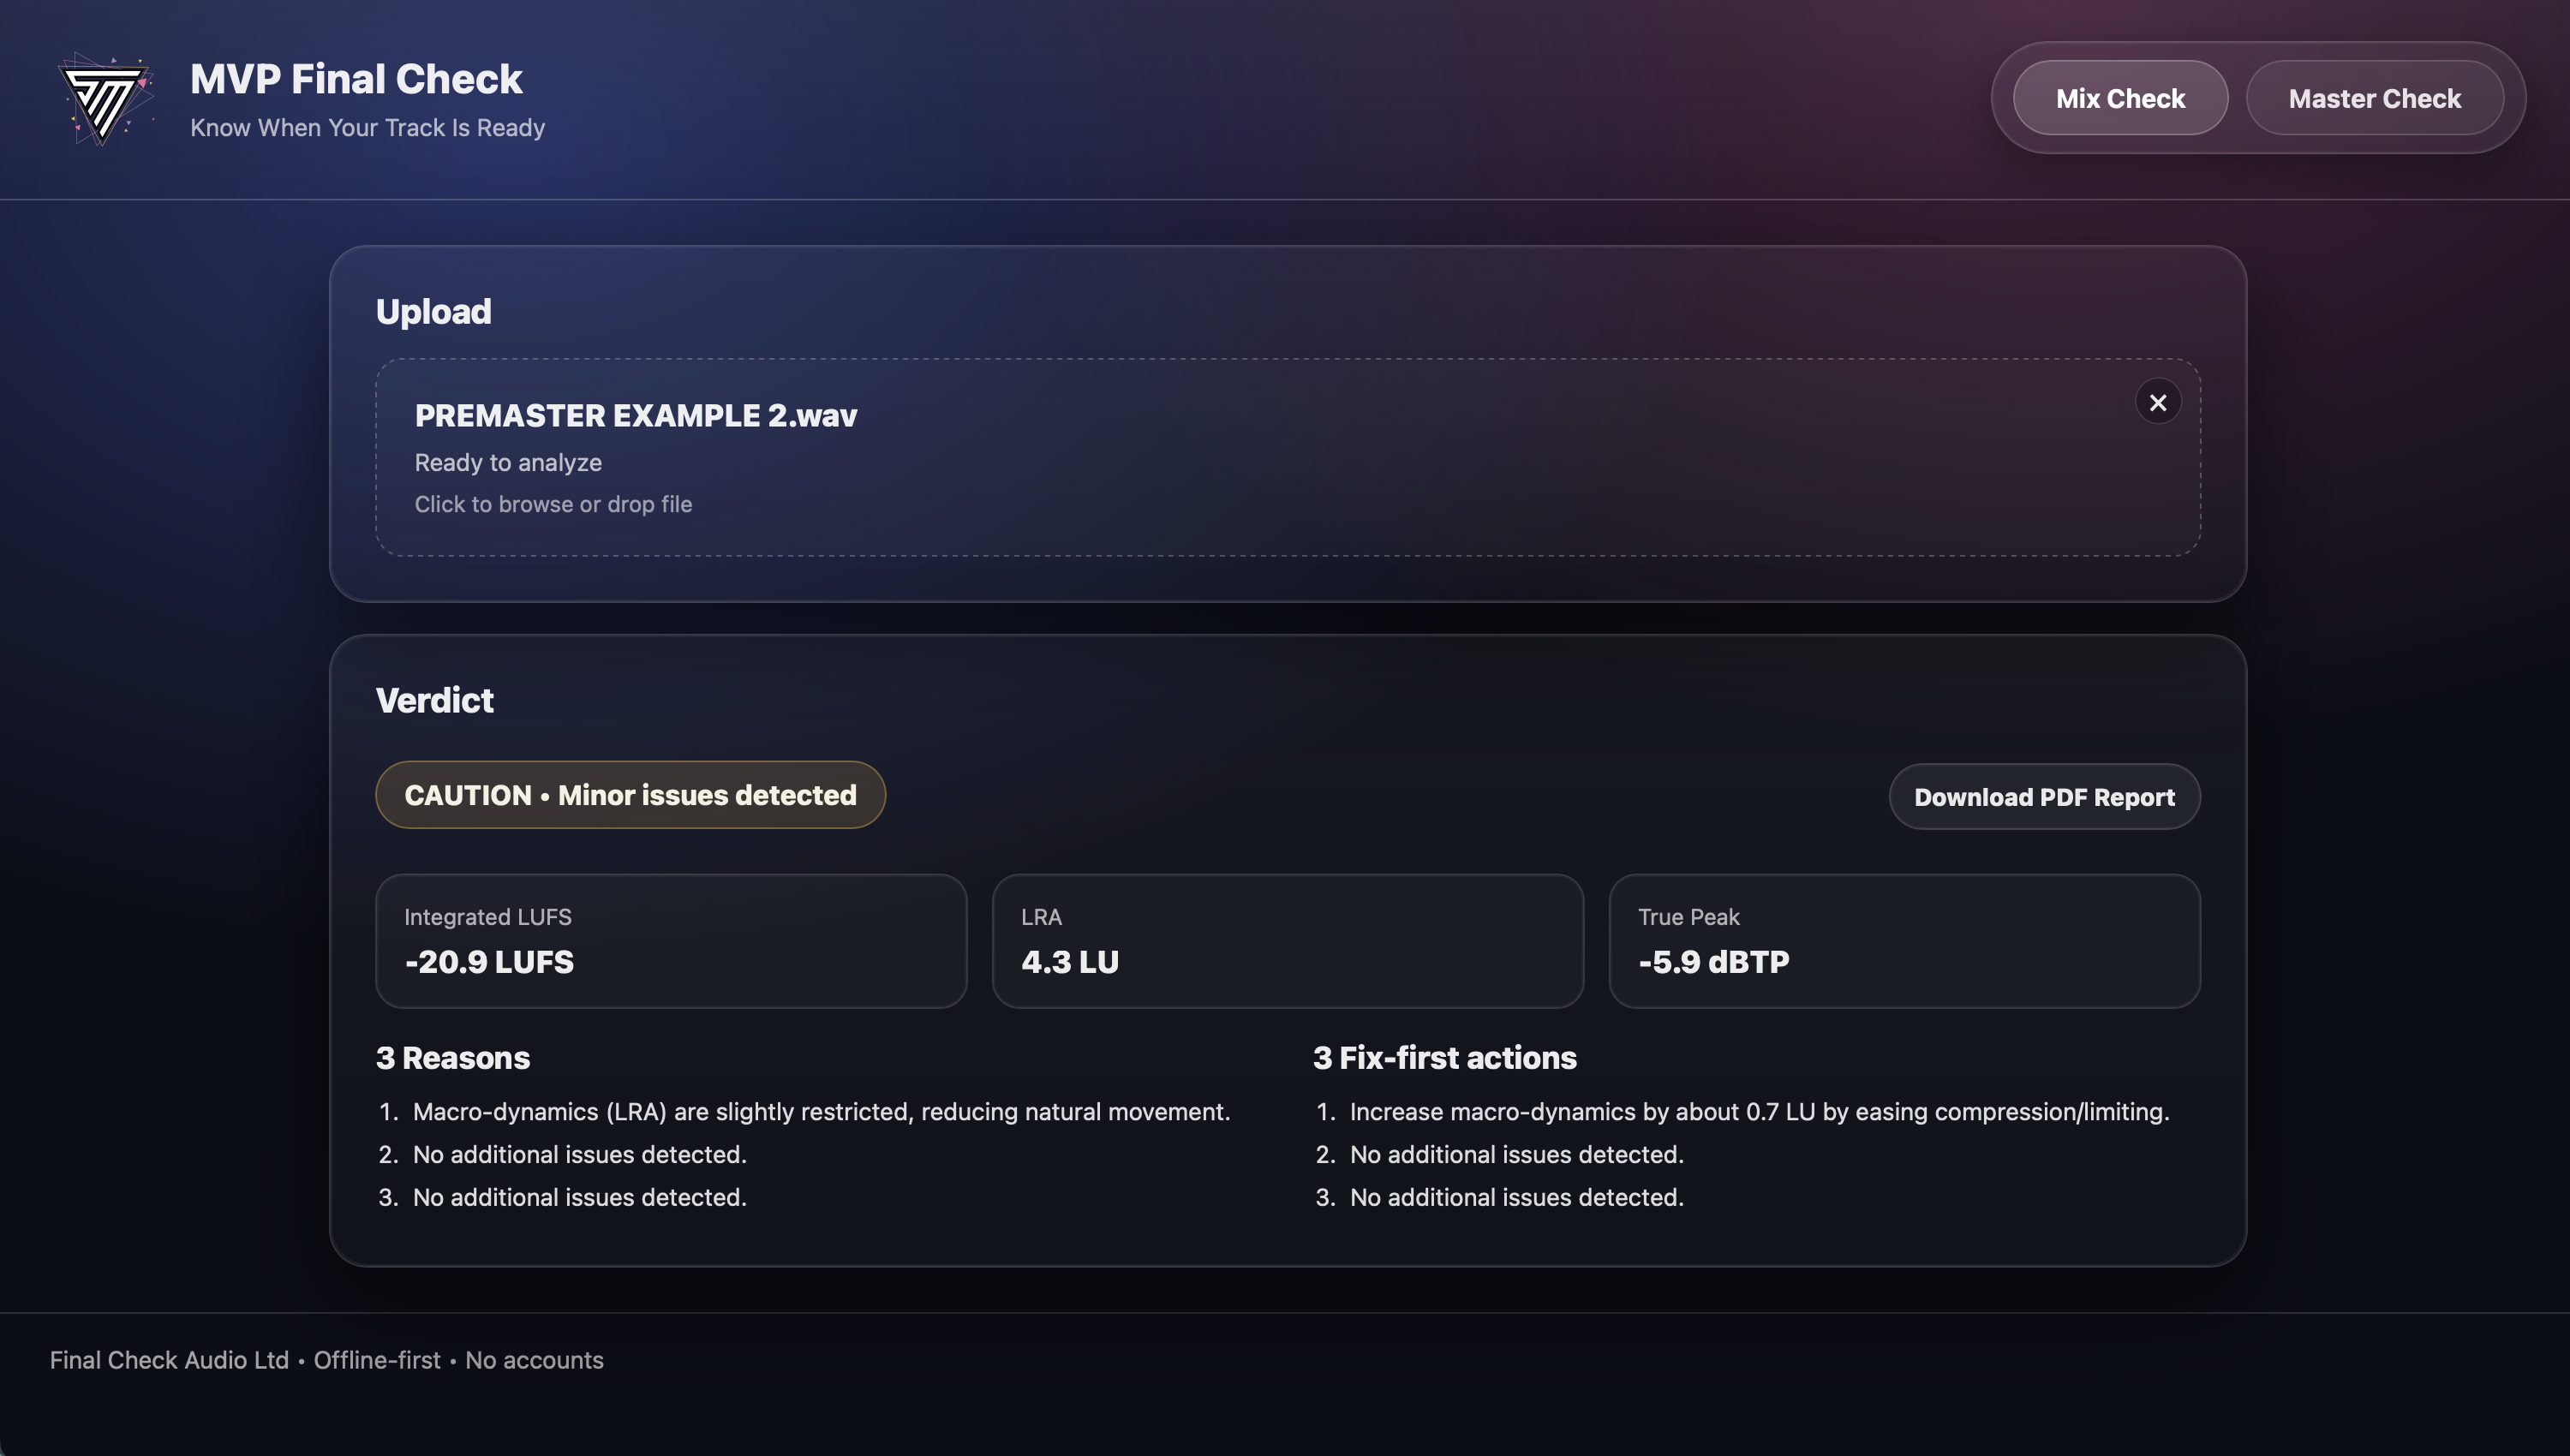
Task: Switch to the Master Check tab
Action: (2373, 98)
